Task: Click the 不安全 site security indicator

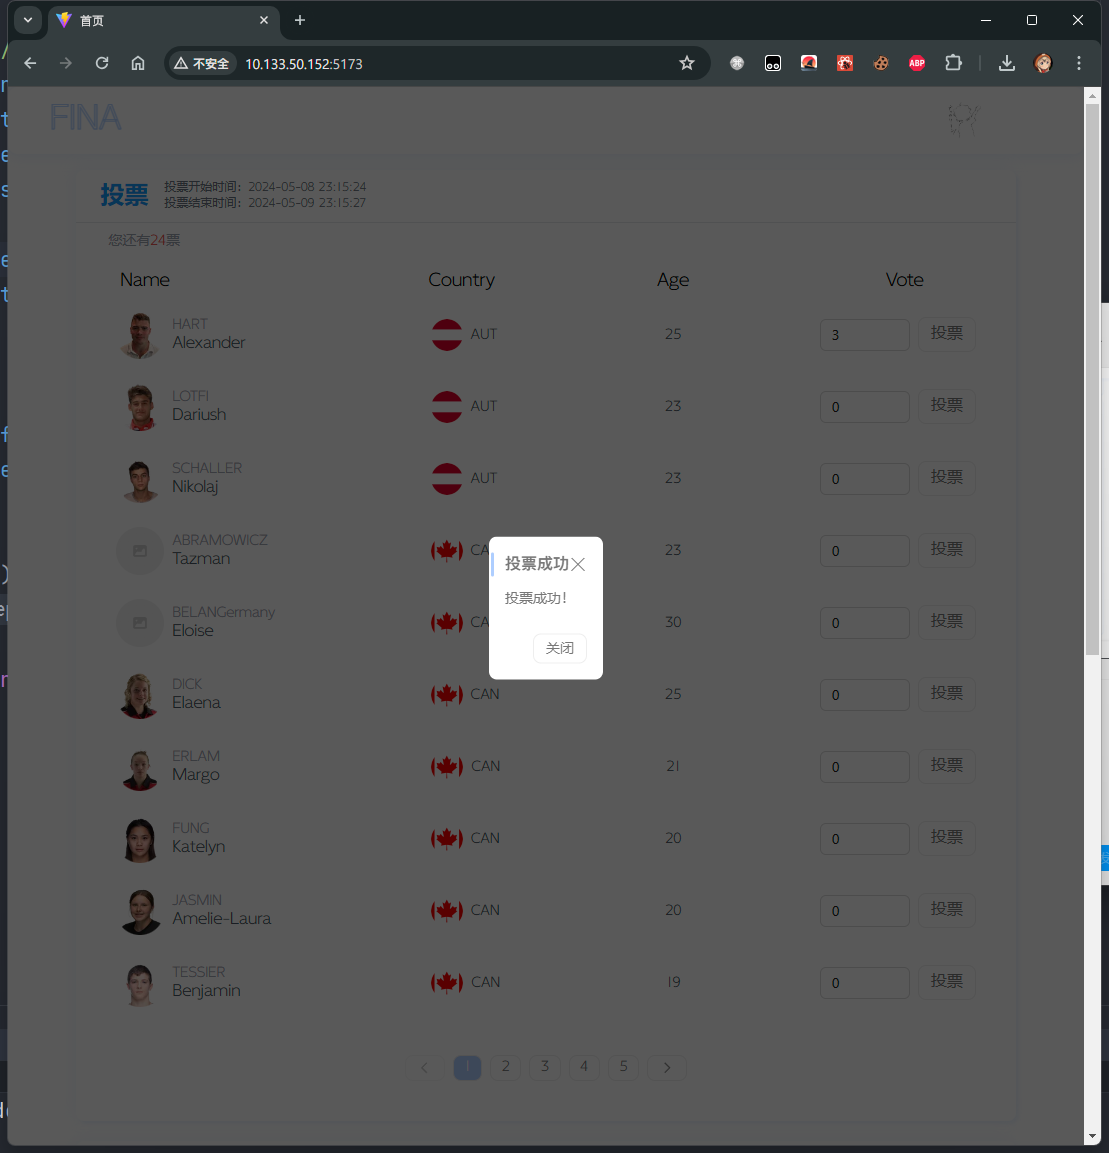Action: pos(202,64)
